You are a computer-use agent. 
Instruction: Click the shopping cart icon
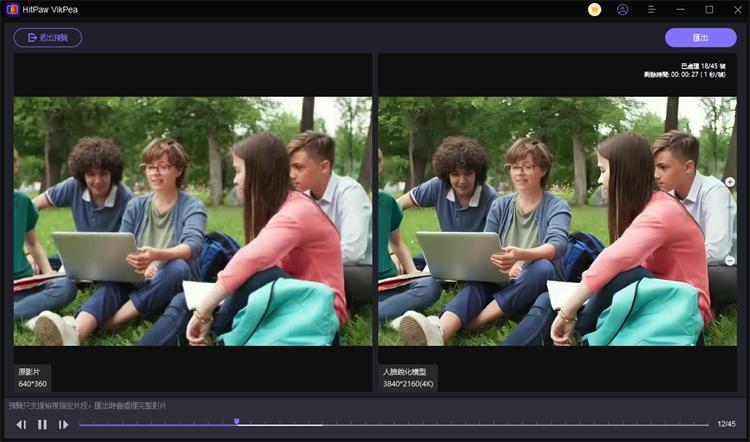pos(595,10)
